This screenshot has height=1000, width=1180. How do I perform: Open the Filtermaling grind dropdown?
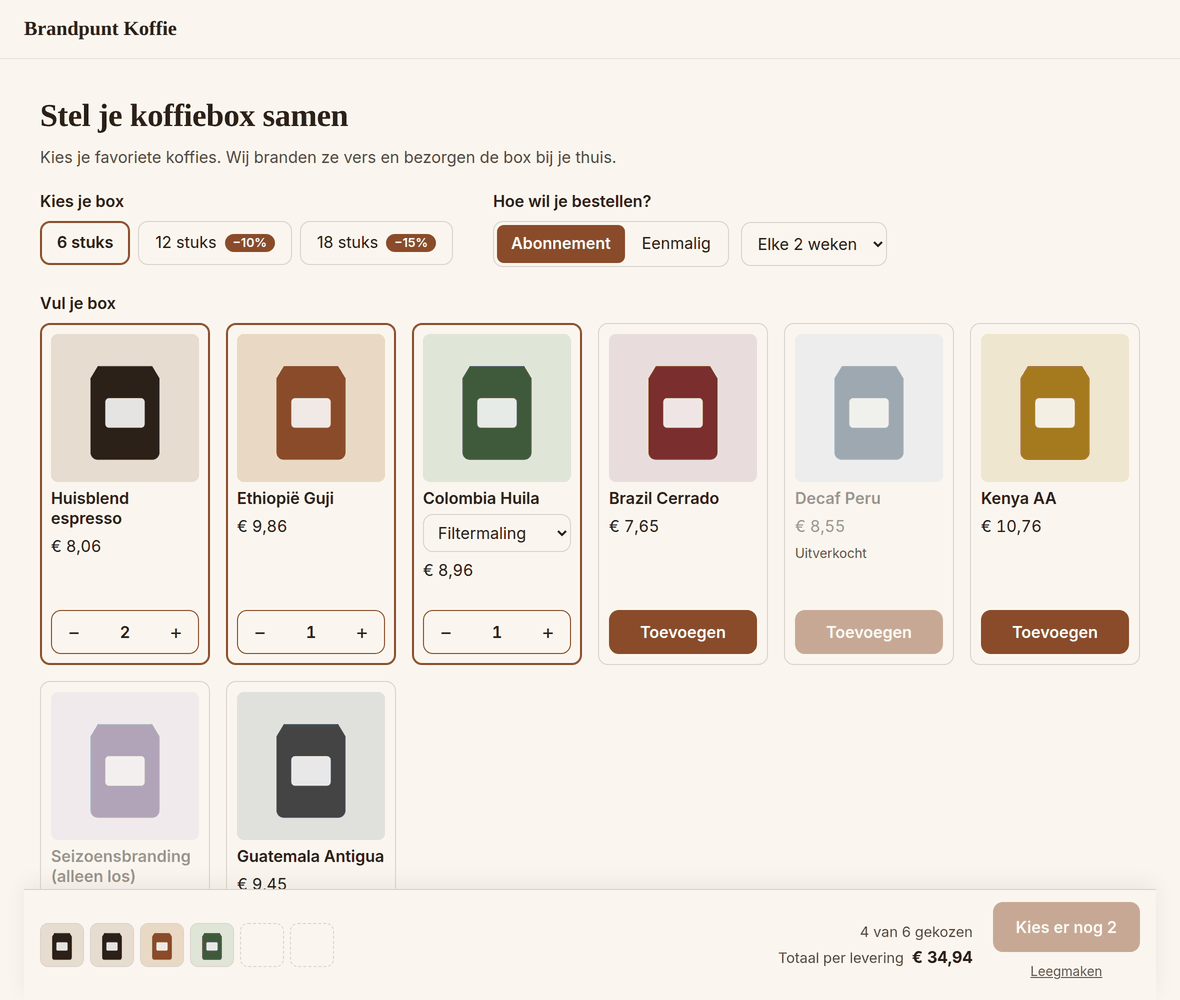(497, 533)
